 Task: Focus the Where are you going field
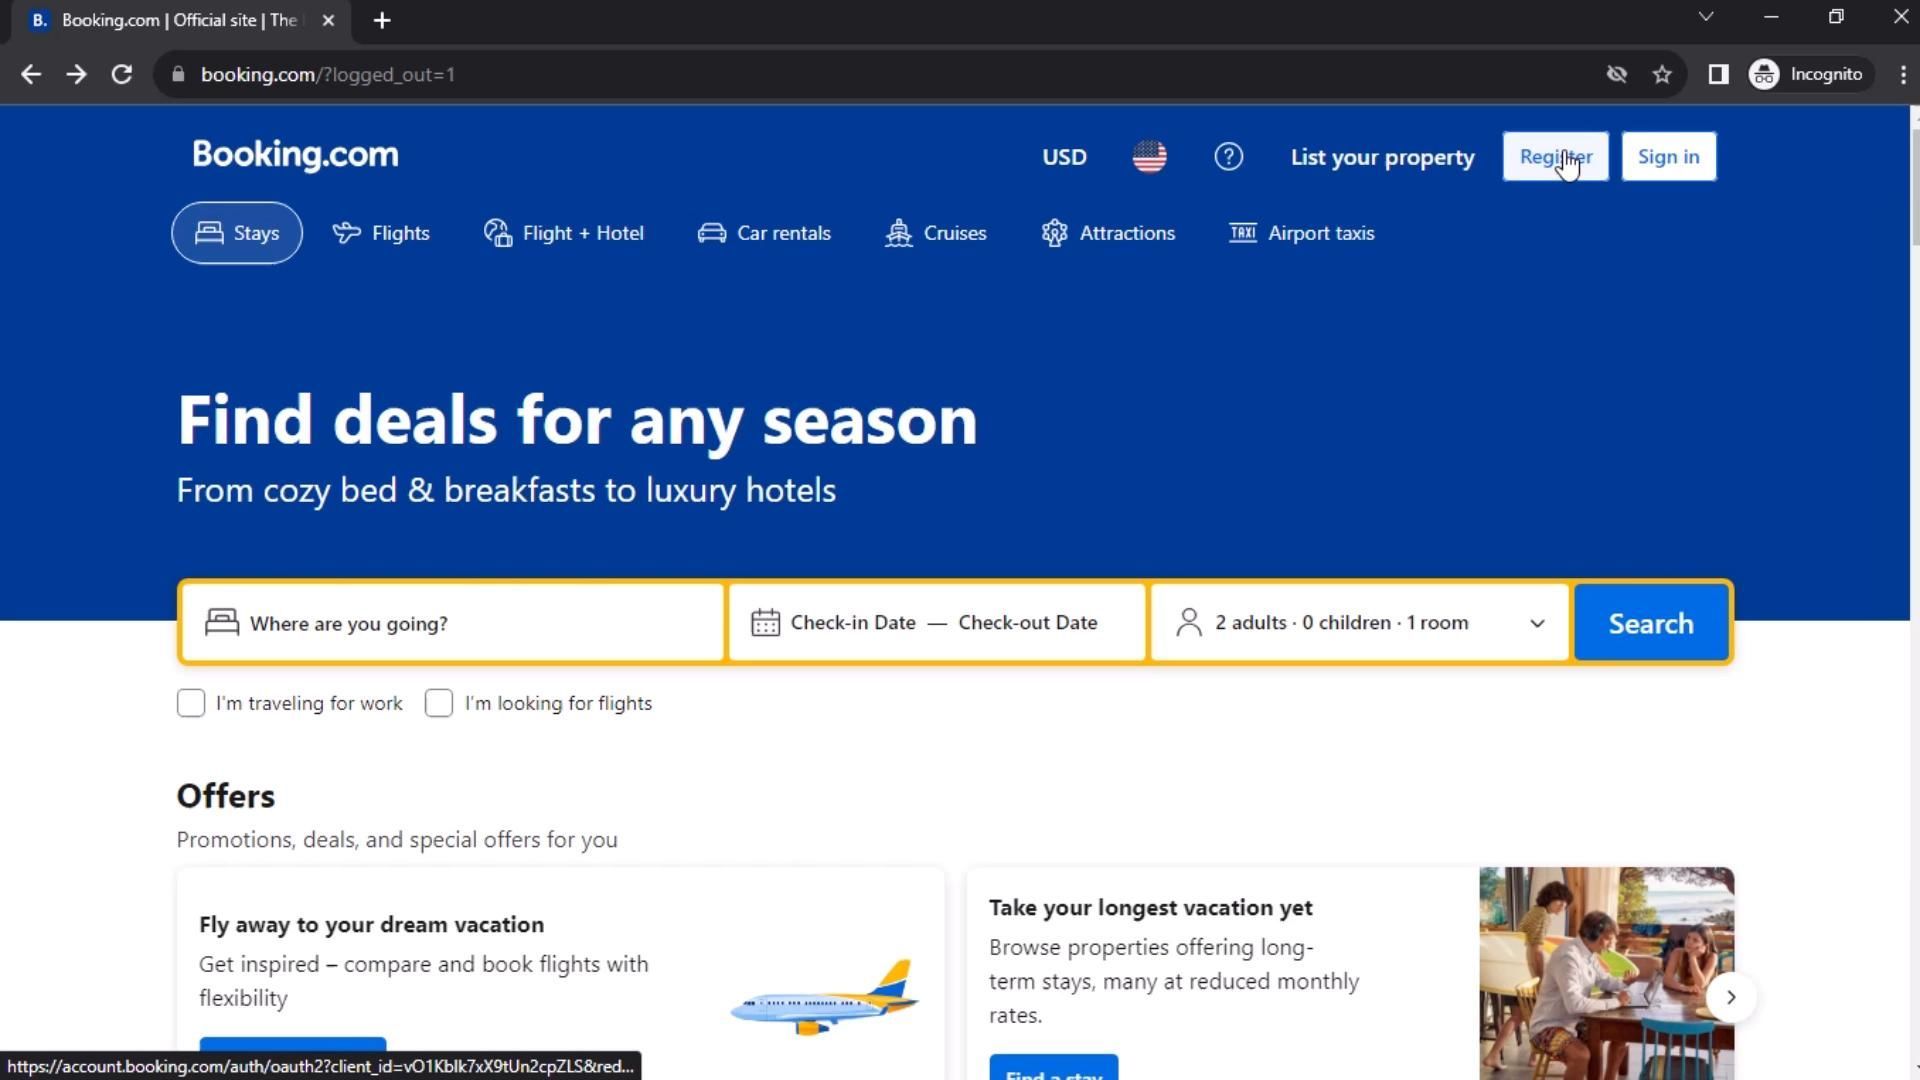[x=453, y=623]
